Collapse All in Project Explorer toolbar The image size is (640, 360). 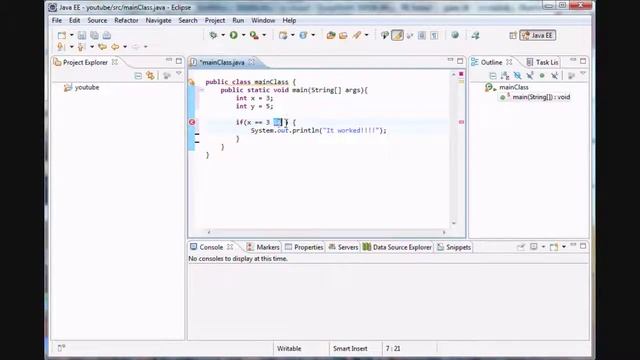[138, 76]
